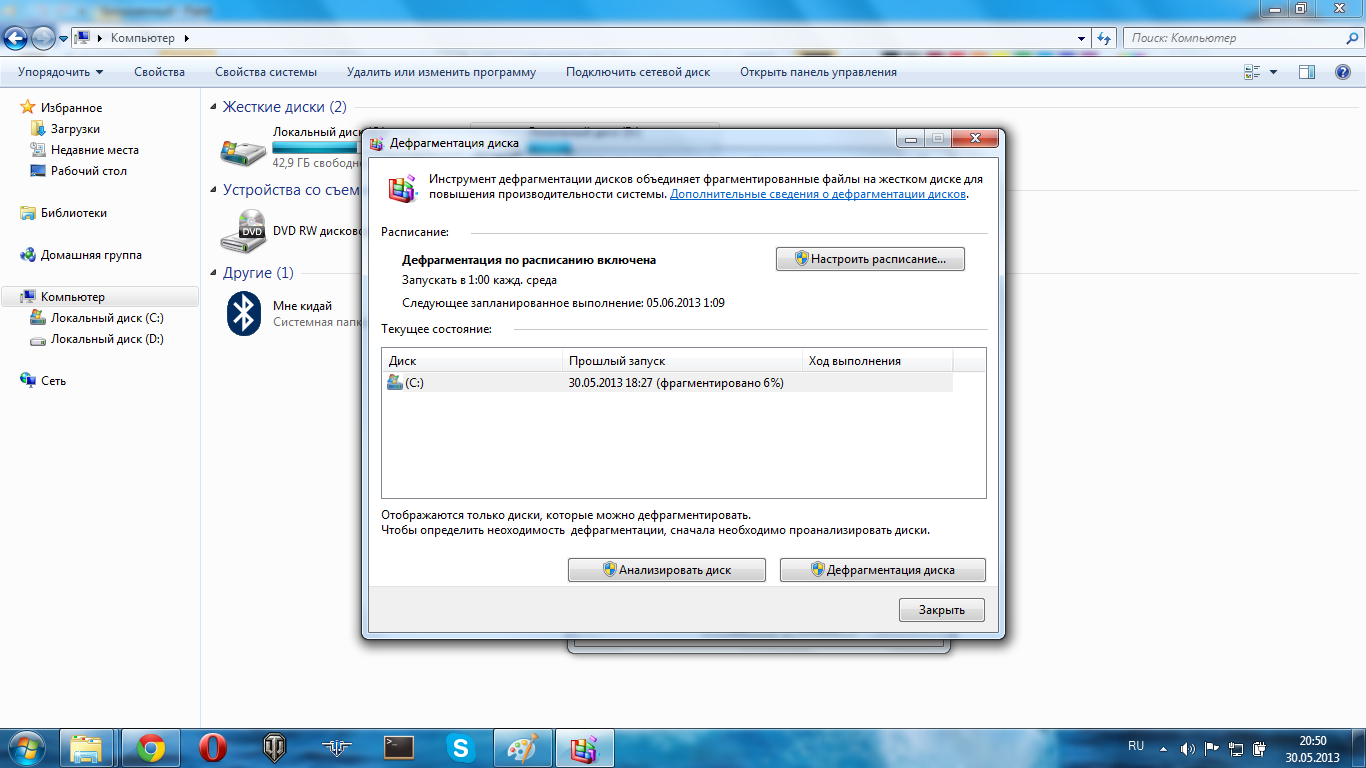Open the command prompt taskbar icon

pos(399,748)
